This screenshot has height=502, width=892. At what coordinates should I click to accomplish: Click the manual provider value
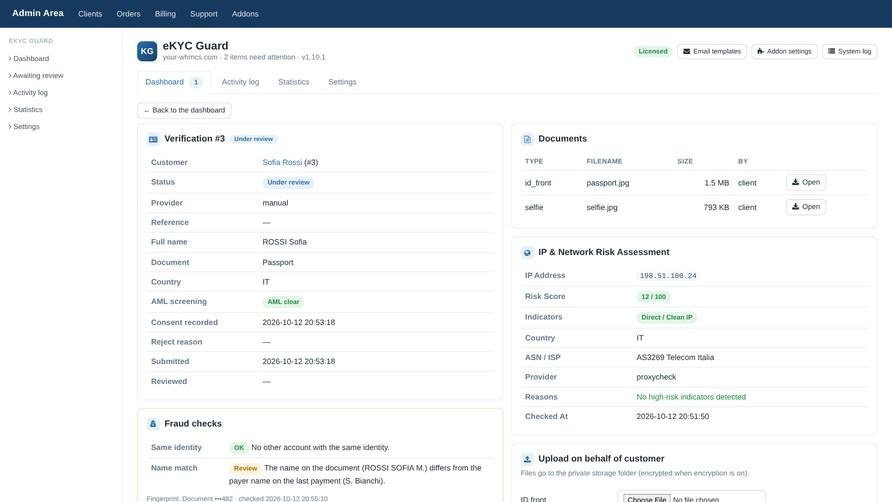coord(275,203)
